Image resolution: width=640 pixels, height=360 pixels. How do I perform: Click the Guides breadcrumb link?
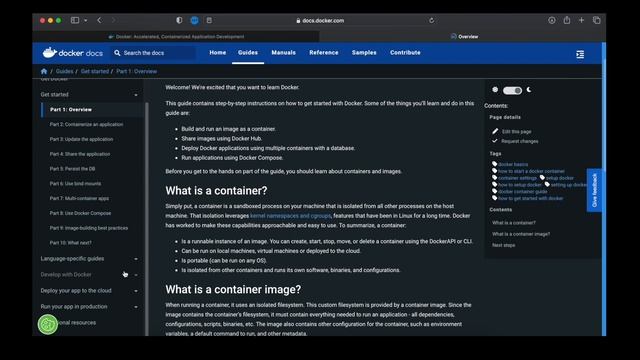[64, 71]
